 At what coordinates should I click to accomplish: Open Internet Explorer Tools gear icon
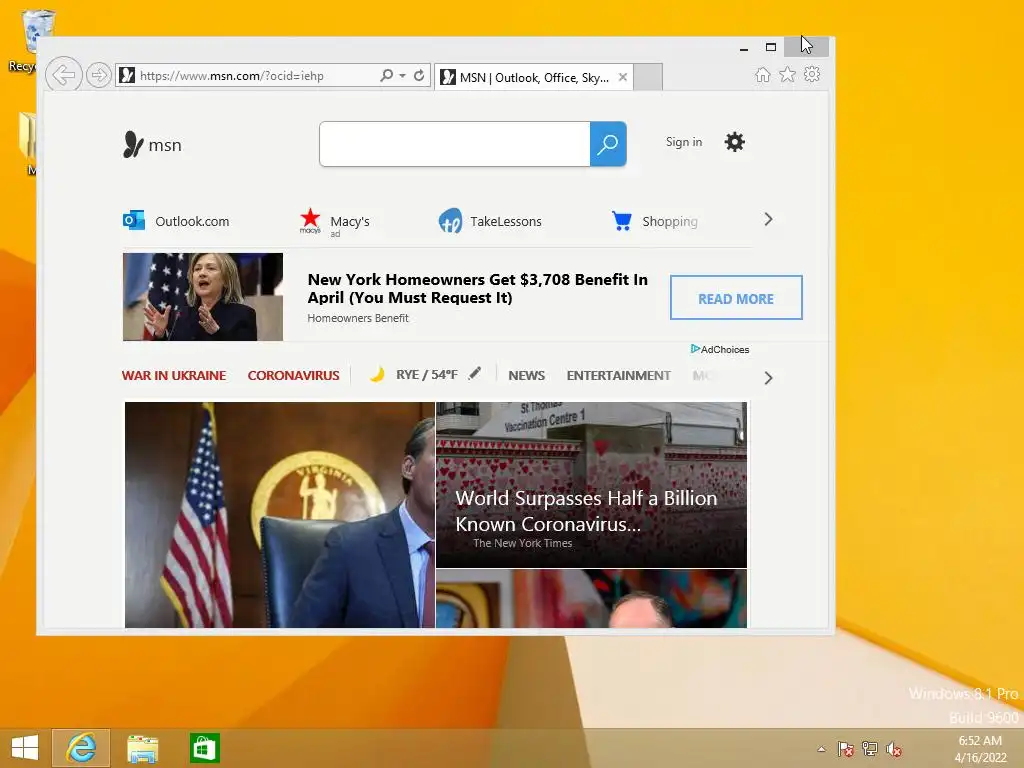[812, 74]
